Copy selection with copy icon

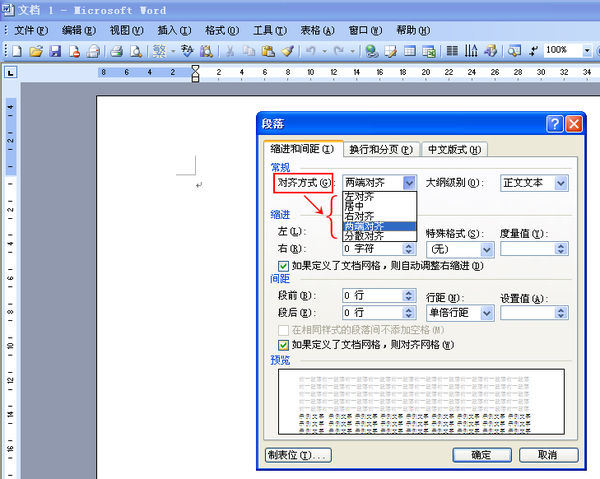(249, 51)
